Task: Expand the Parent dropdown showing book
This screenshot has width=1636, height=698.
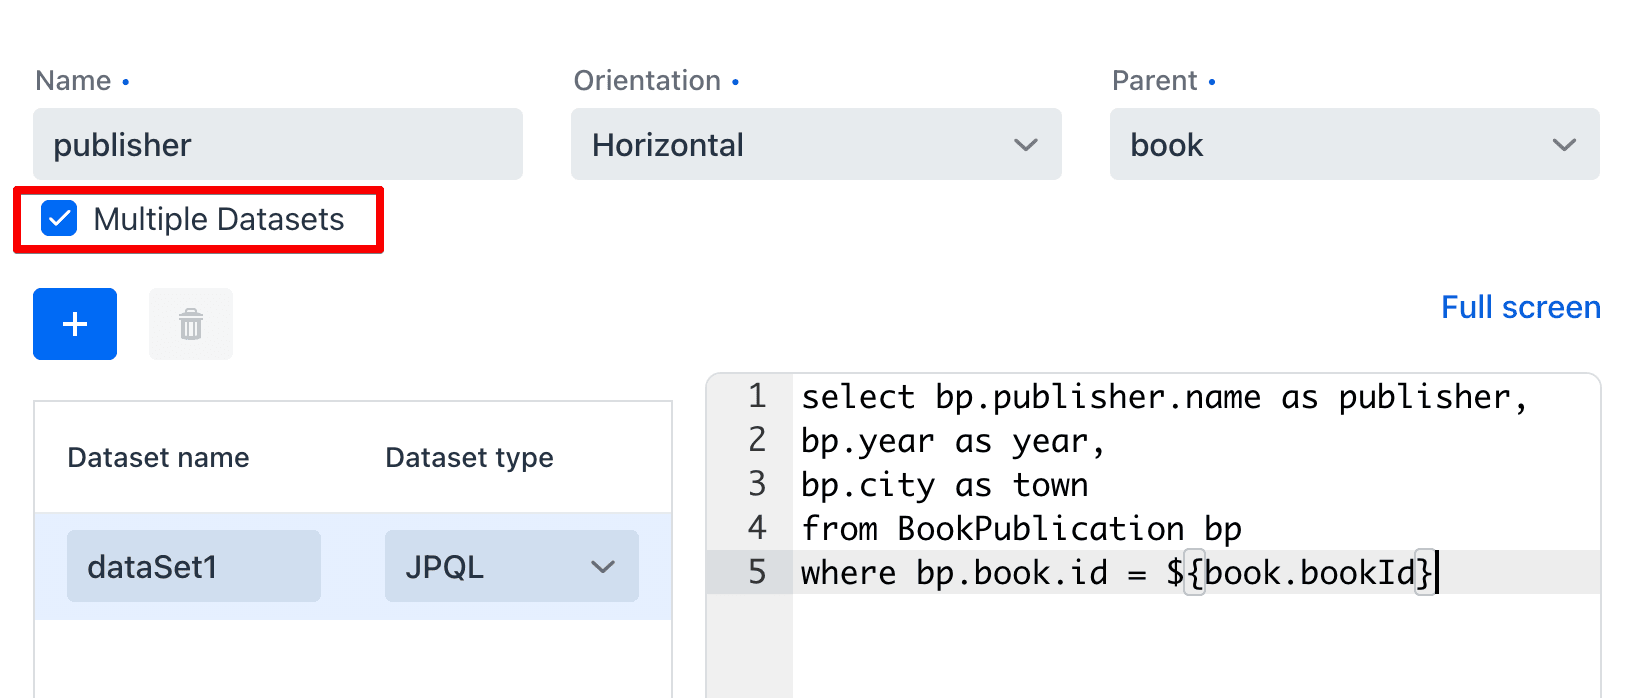Action: pyautogui.click(x=1354, y=145)
